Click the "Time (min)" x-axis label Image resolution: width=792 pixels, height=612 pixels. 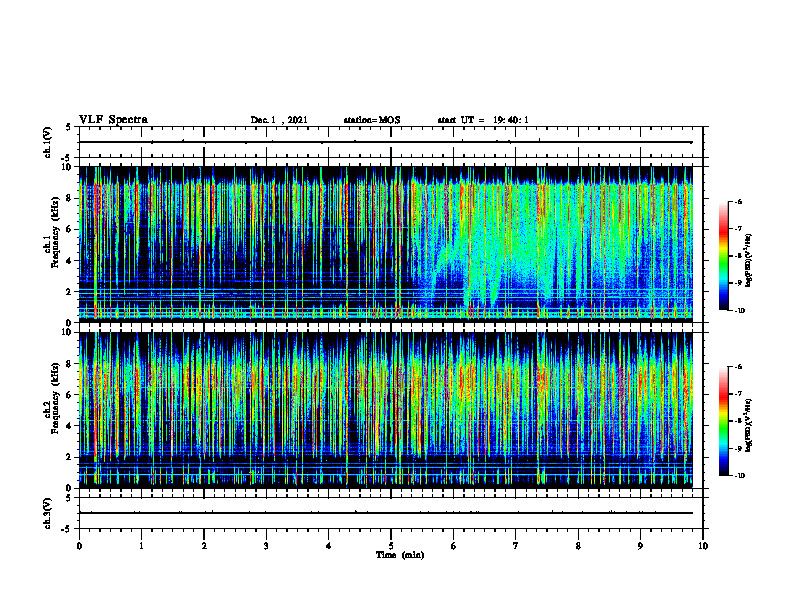point(400,555)
